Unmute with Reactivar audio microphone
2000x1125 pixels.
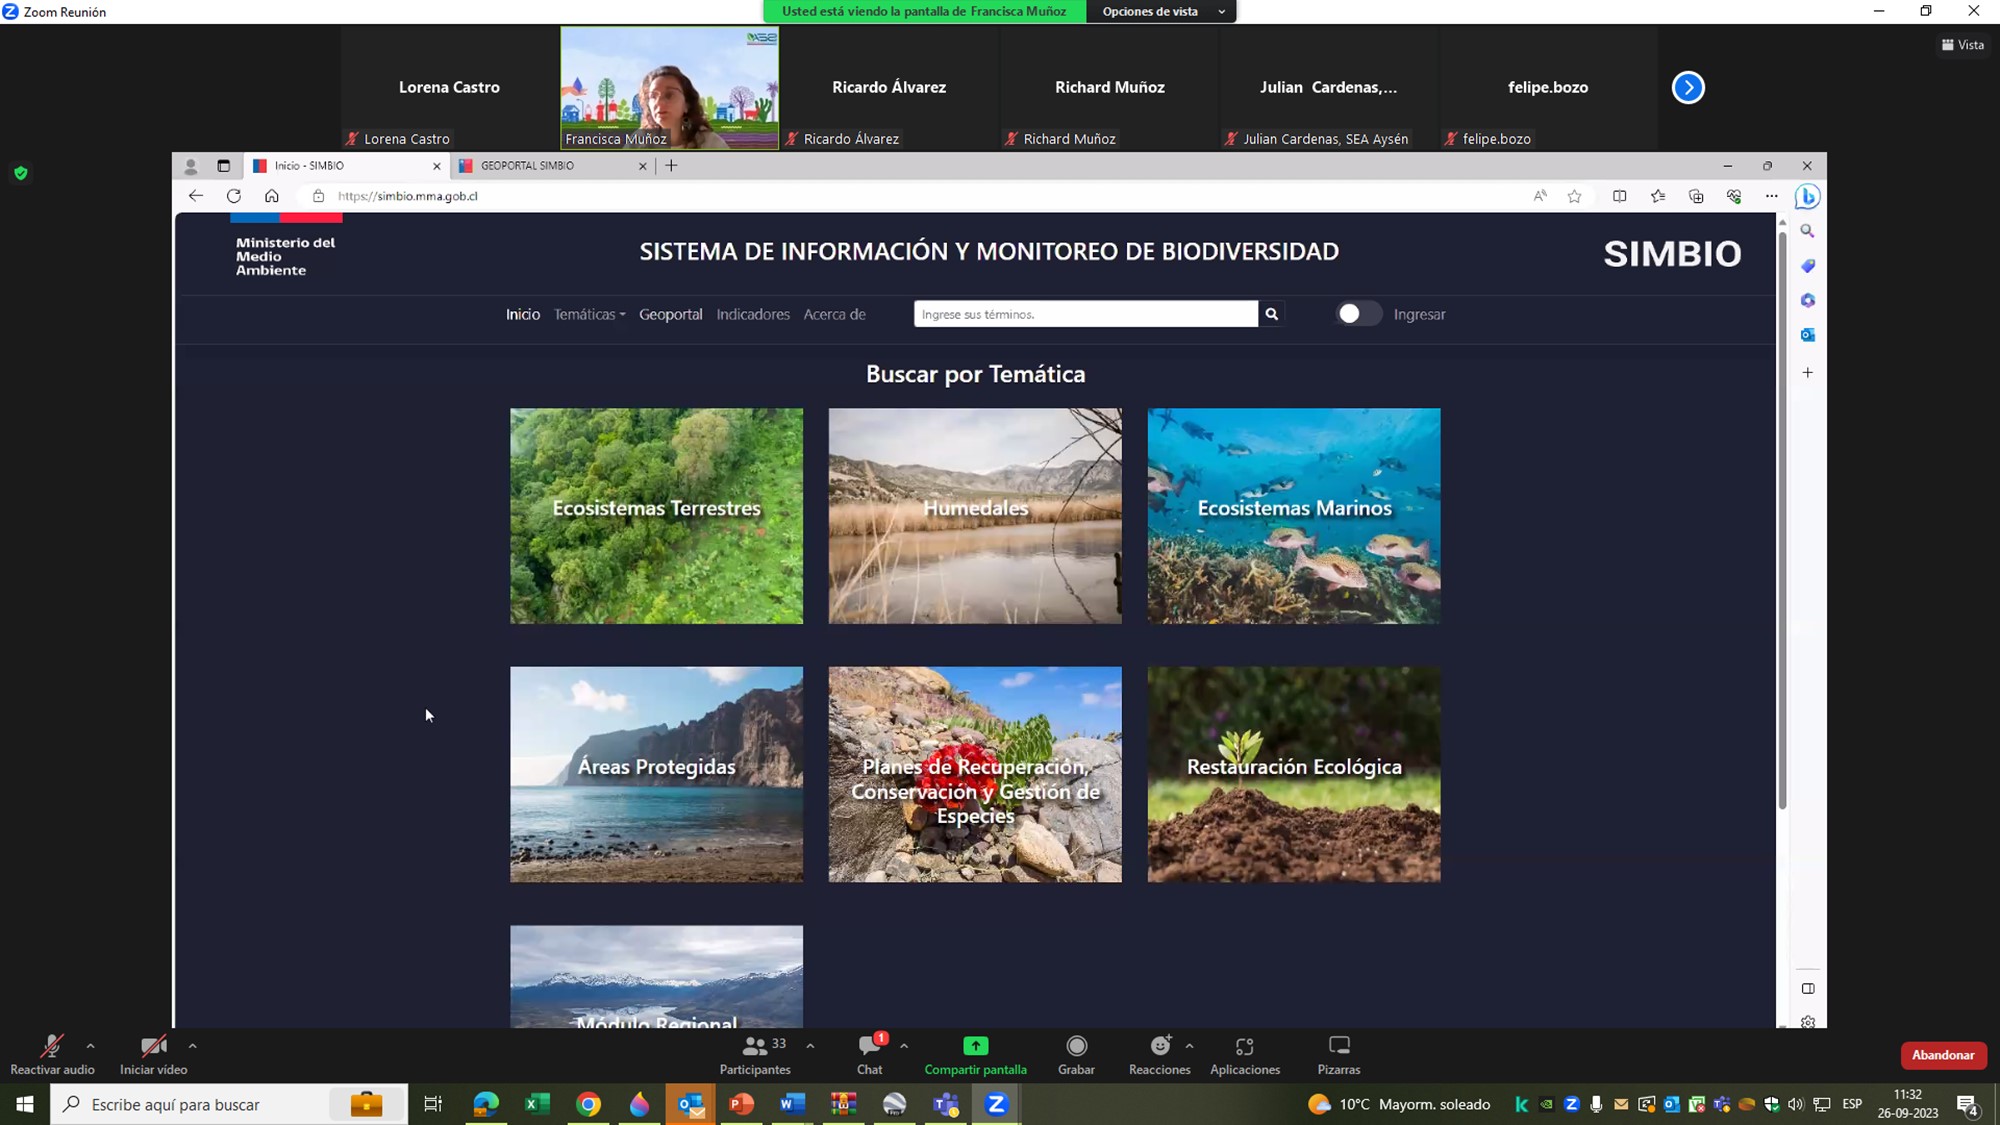tap(51, 1047)
